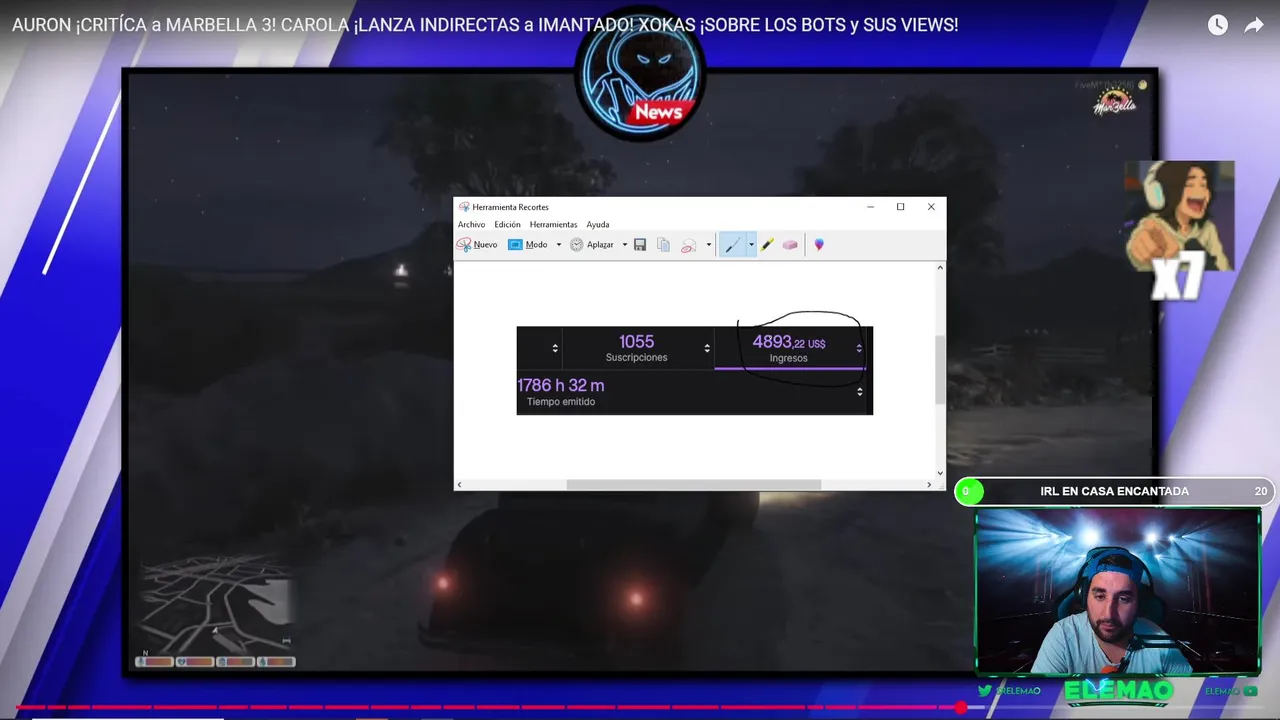Click the laughing emote X7 sticker

point(1179,230)
